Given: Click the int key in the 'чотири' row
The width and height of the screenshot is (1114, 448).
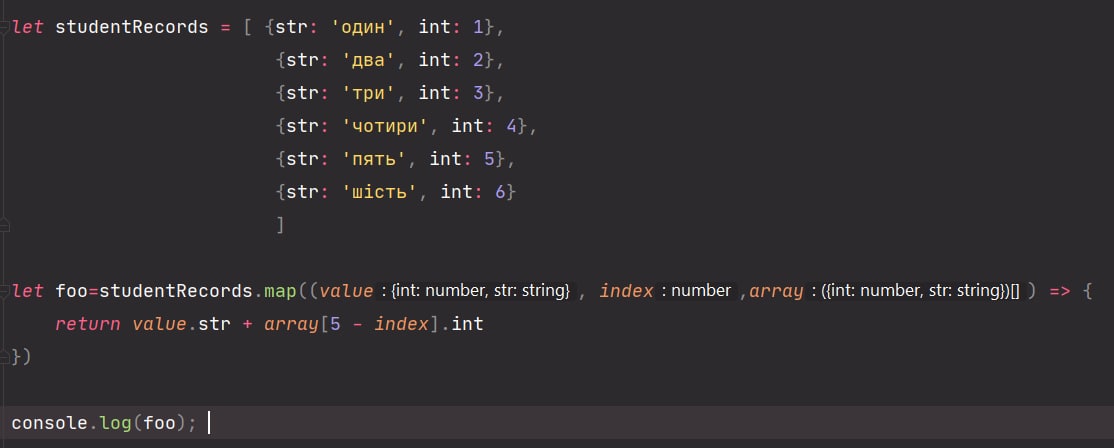Looking at the screenshot, I should (468, 126).
